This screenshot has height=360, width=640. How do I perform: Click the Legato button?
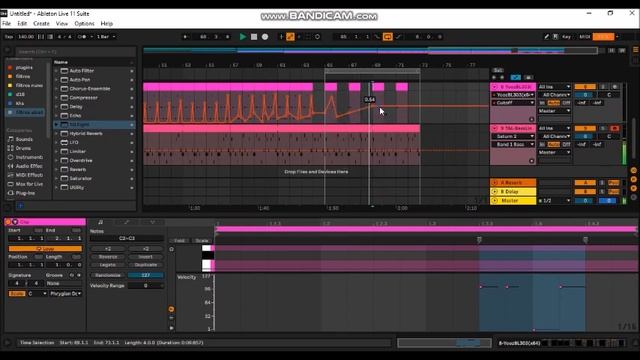(x=108, y=265)
